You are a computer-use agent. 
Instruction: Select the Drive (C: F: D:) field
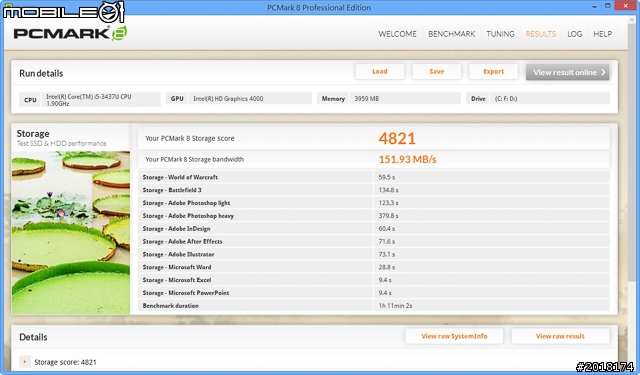click(x=550, y=98)
